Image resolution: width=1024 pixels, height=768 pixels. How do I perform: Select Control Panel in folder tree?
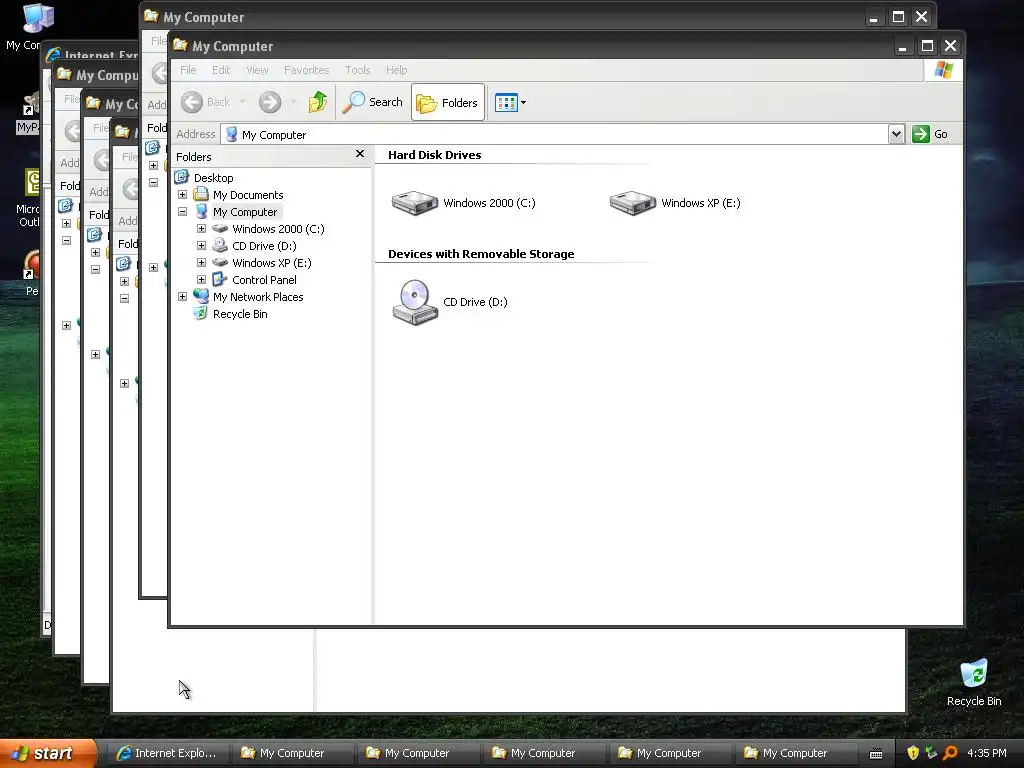(264, 280)
